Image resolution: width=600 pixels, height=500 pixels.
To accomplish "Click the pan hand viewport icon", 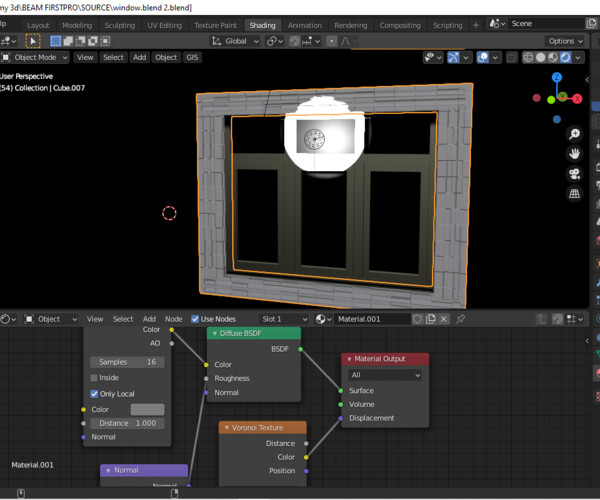I will point(576,153).
